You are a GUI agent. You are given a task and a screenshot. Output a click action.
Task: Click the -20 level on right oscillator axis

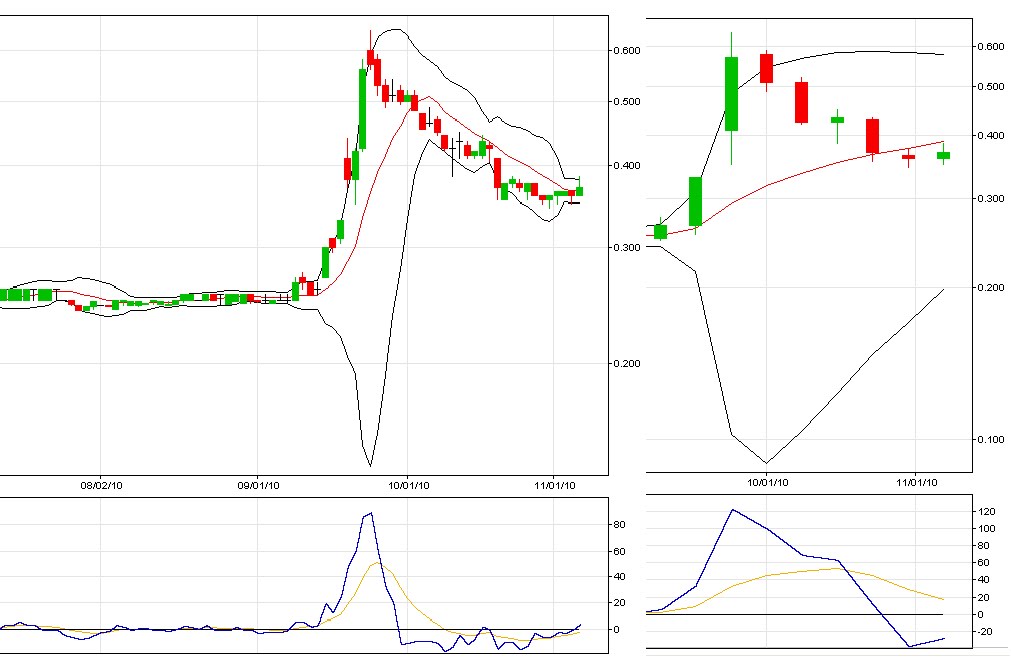[x=985, y=632]
